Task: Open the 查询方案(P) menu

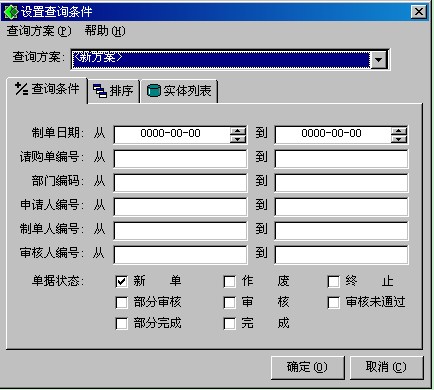Action: pos(39,31)
